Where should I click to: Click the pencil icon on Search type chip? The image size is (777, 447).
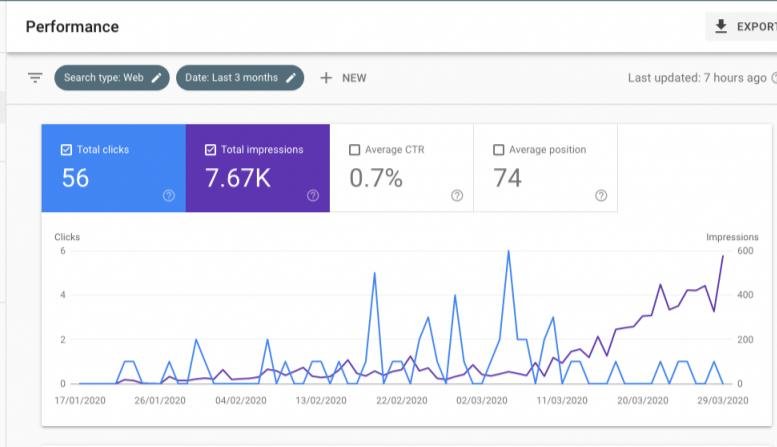pyautogui.click(x=157, y=78)
